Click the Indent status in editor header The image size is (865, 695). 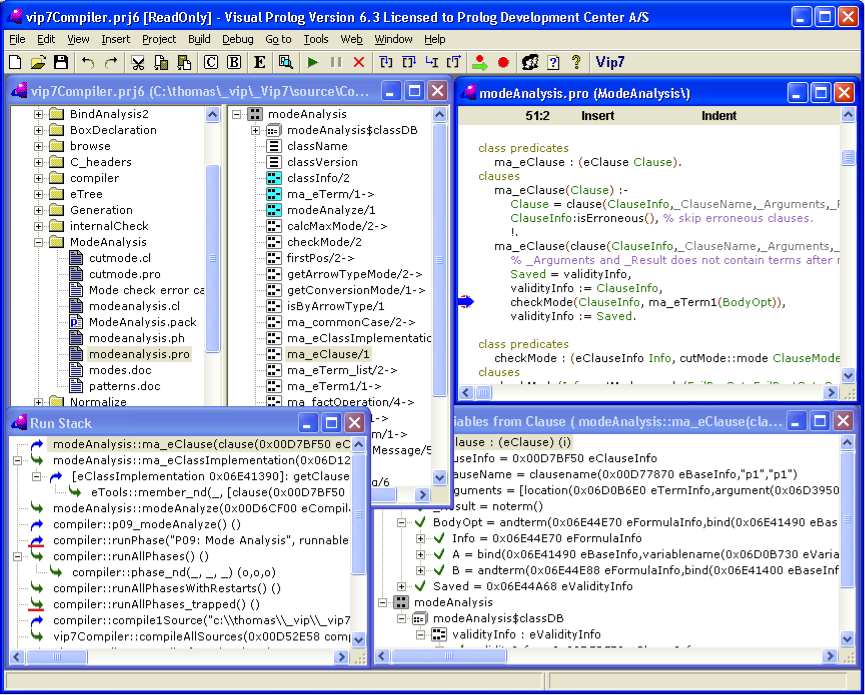pos(718,116)
